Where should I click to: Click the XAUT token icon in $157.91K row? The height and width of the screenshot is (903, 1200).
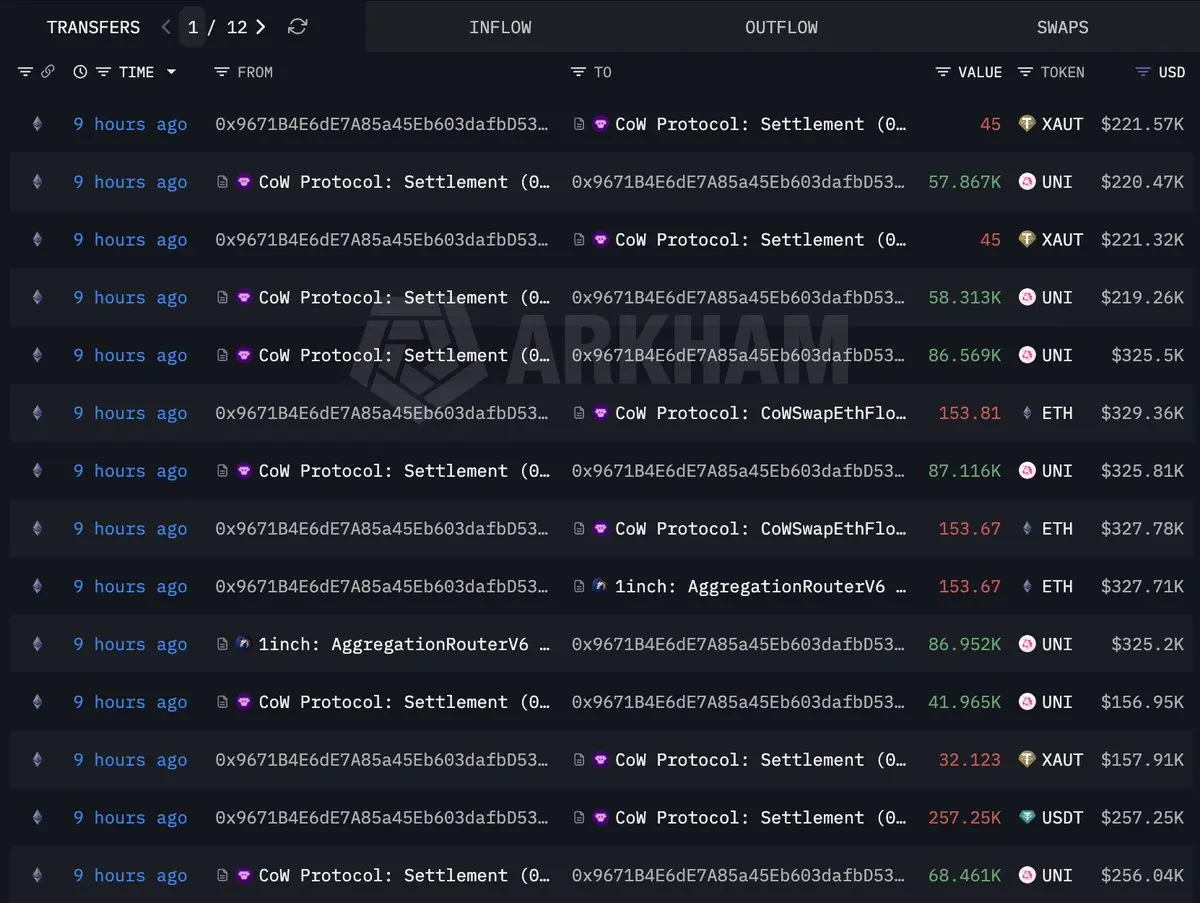point(1026,760)
